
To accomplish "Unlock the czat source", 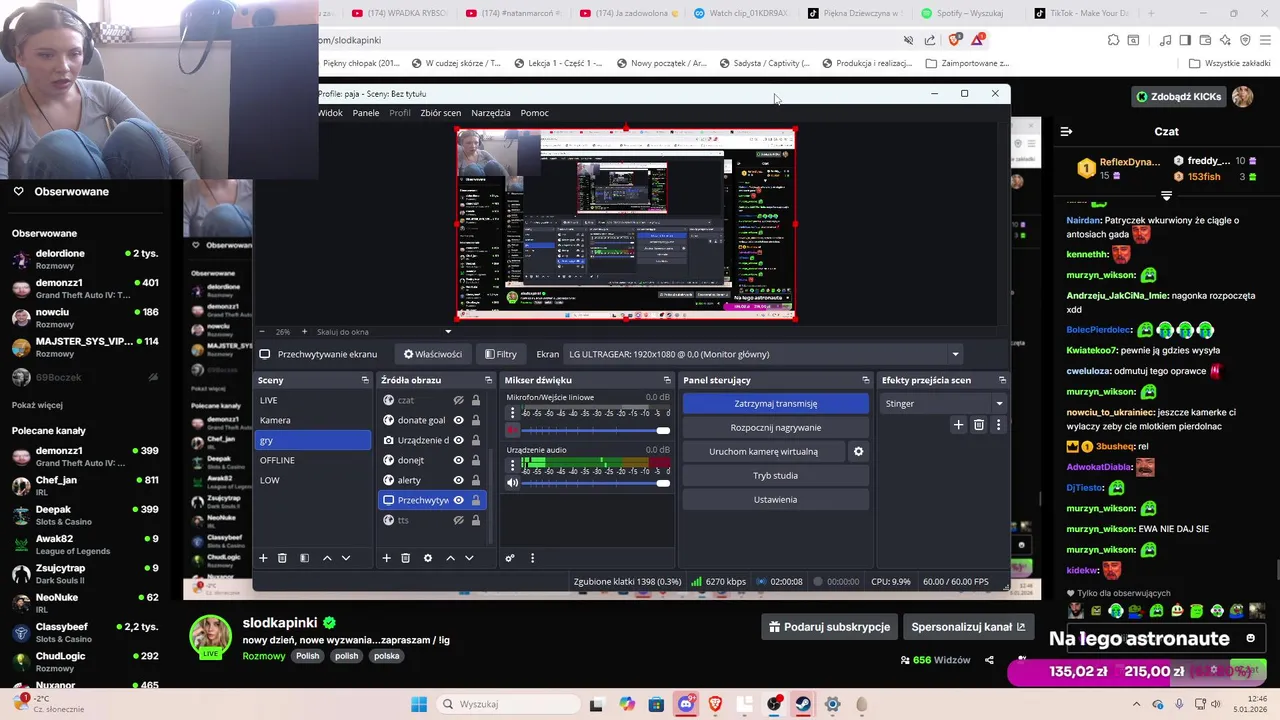I will (x=476, y=400).
